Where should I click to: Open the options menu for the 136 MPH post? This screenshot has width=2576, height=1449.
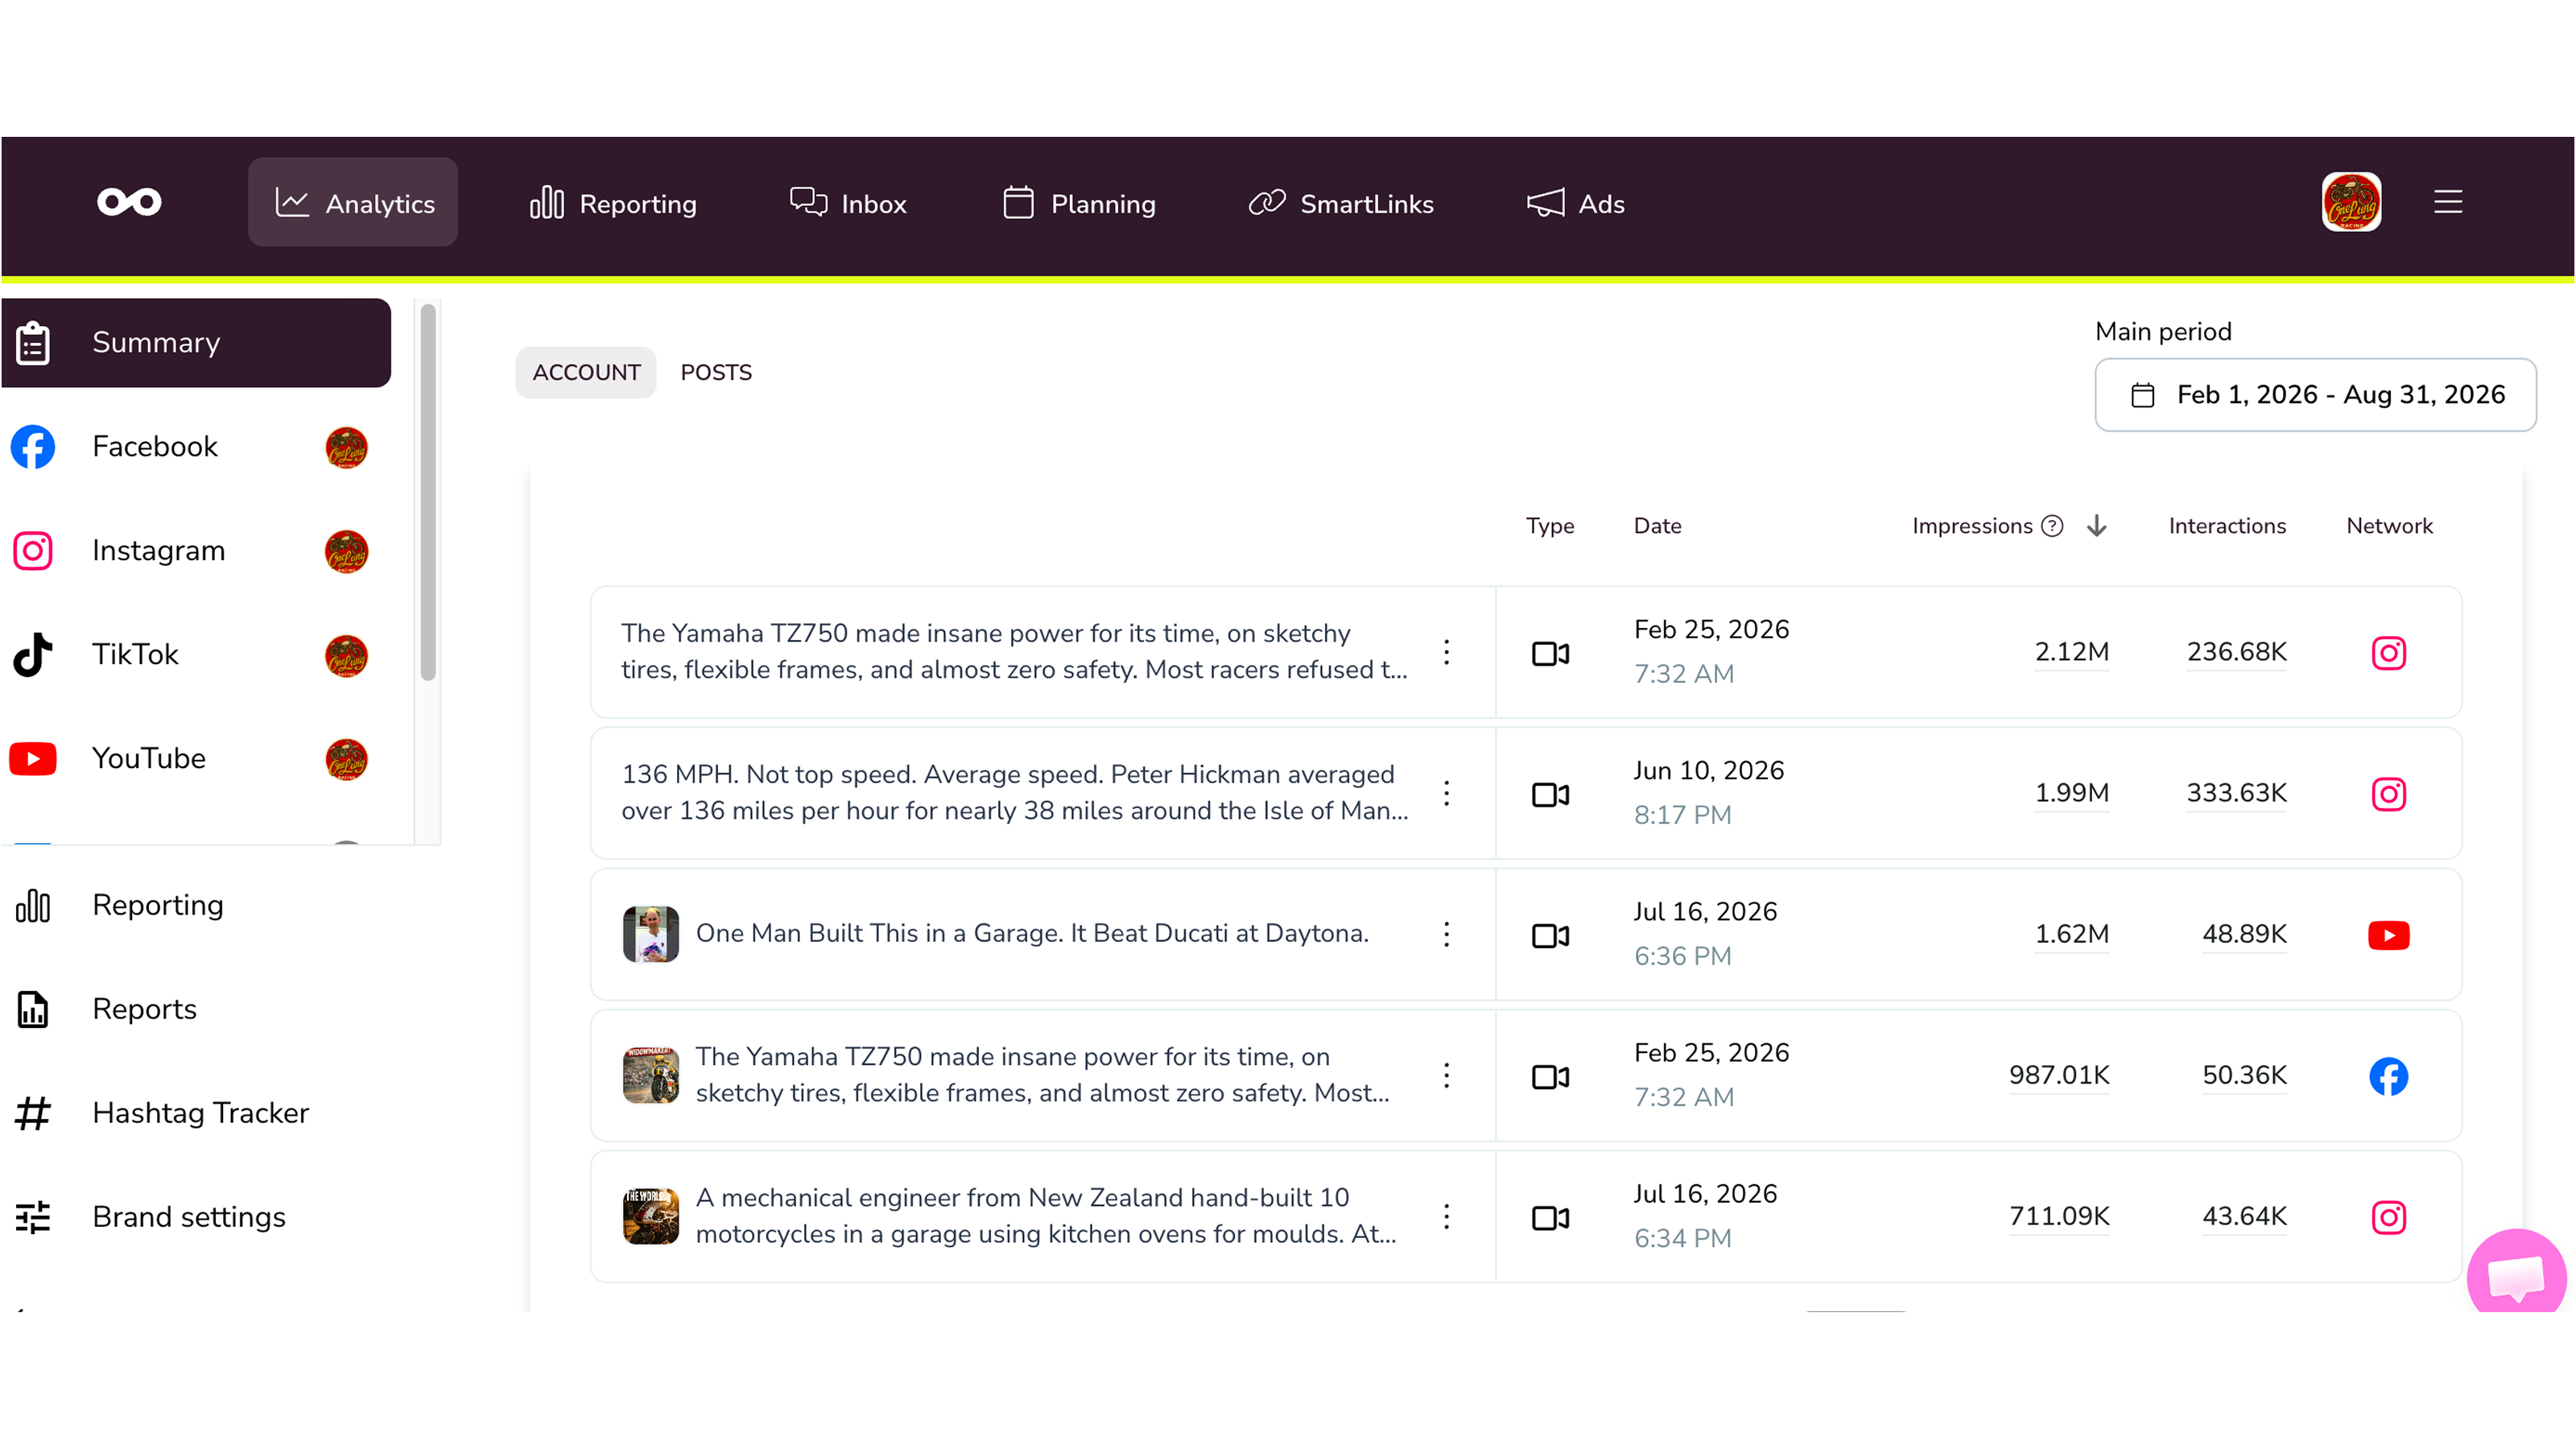[1446, 793]
